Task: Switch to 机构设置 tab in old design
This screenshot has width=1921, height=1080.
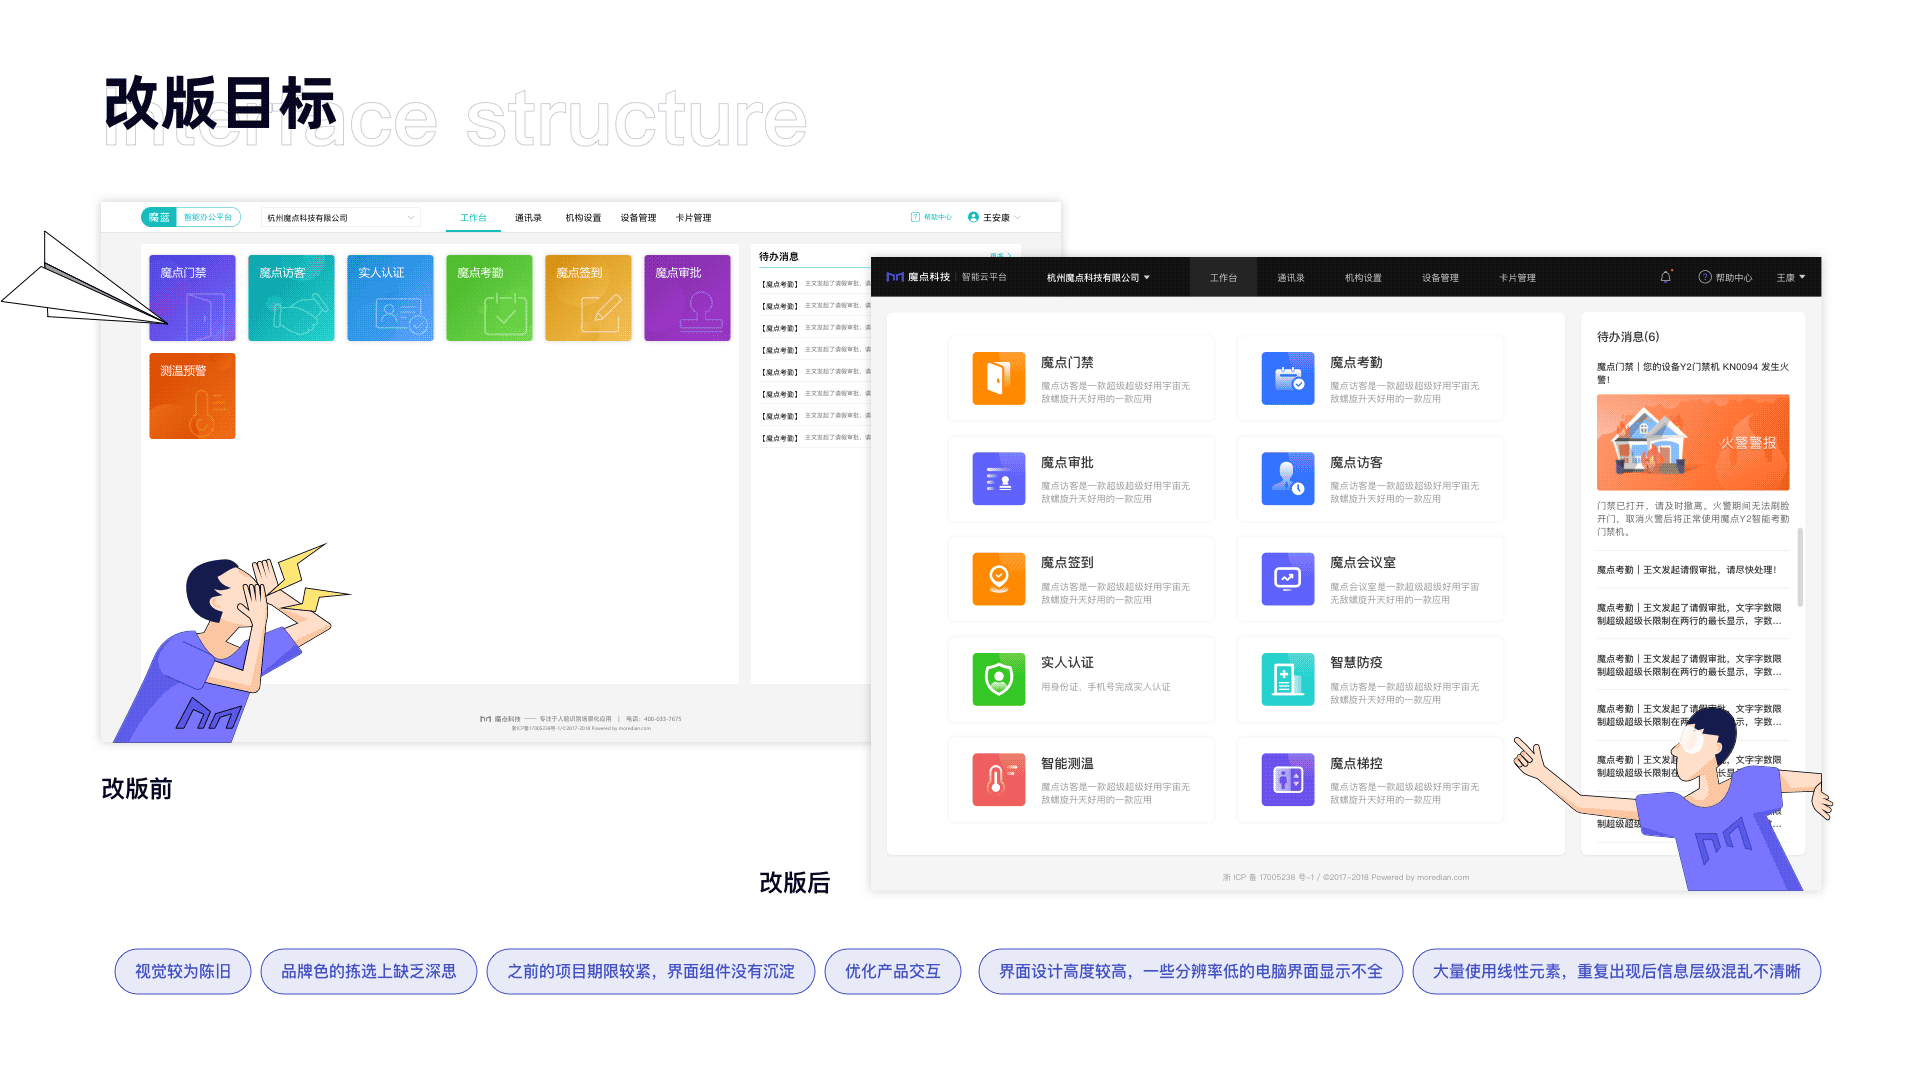Action: (583, 217)
